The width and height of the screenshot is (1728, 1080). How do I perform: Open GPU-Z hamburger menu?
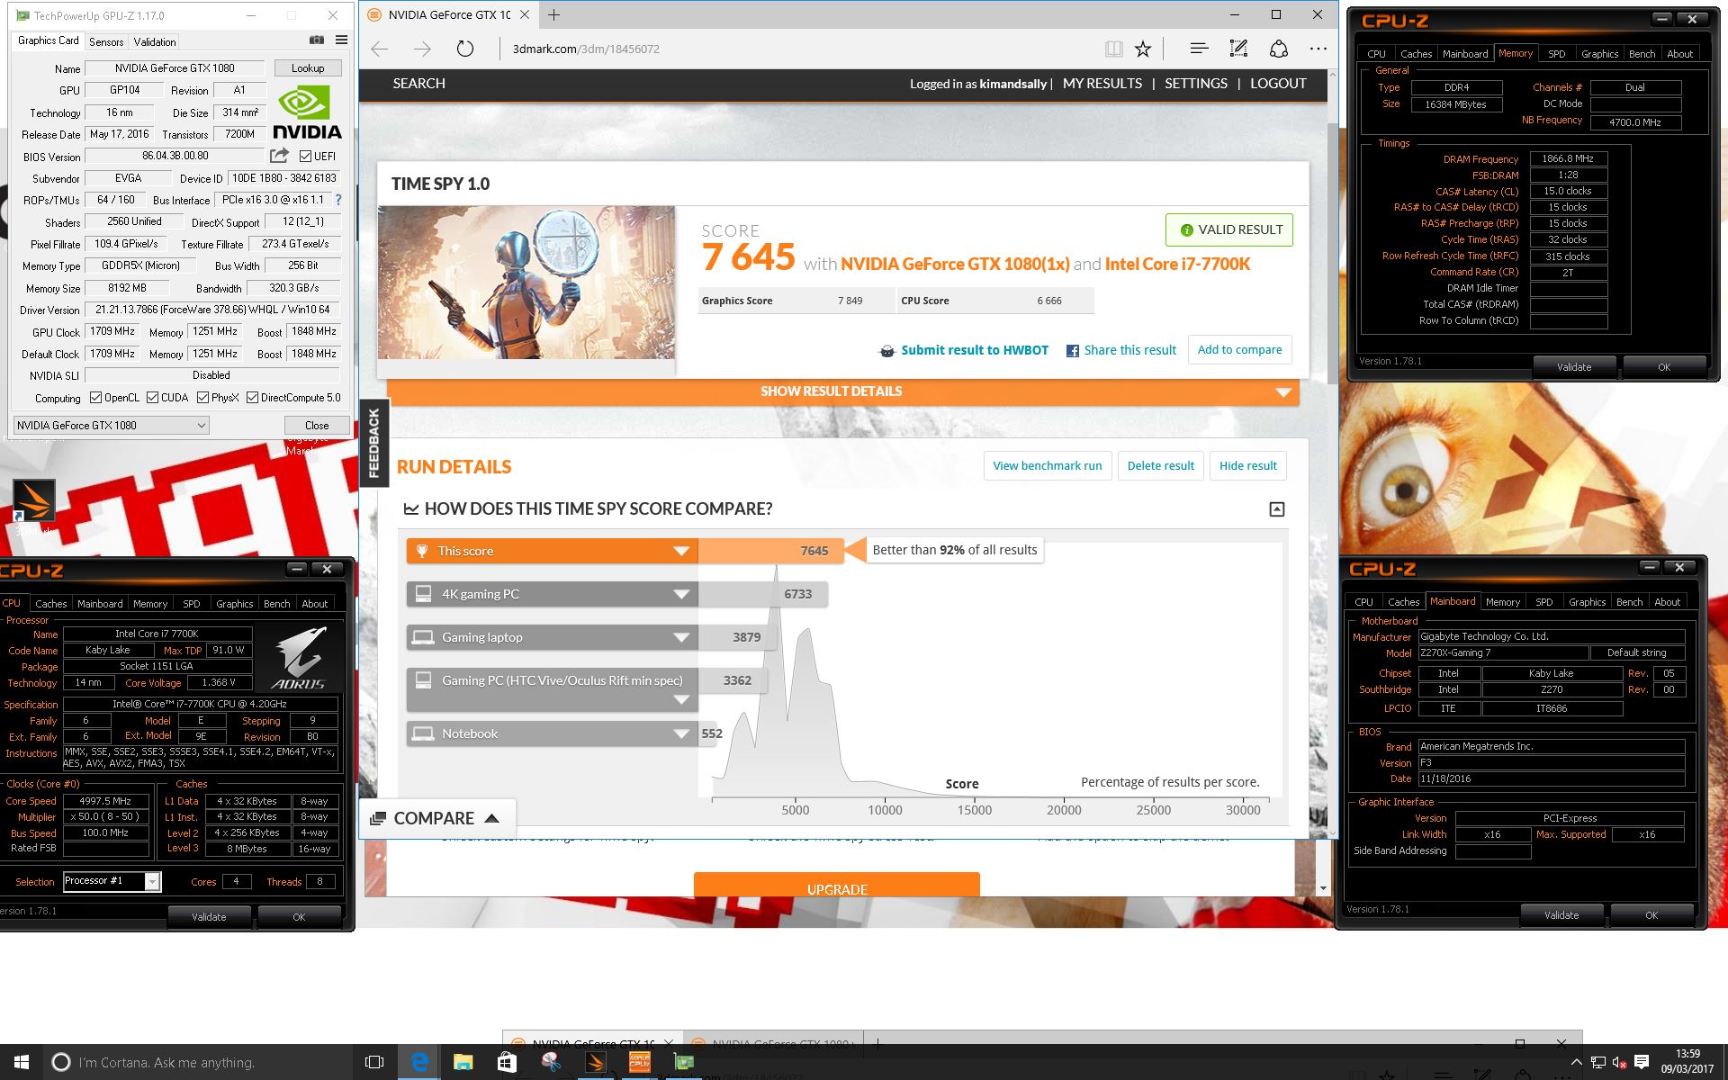tap(341, 40)
